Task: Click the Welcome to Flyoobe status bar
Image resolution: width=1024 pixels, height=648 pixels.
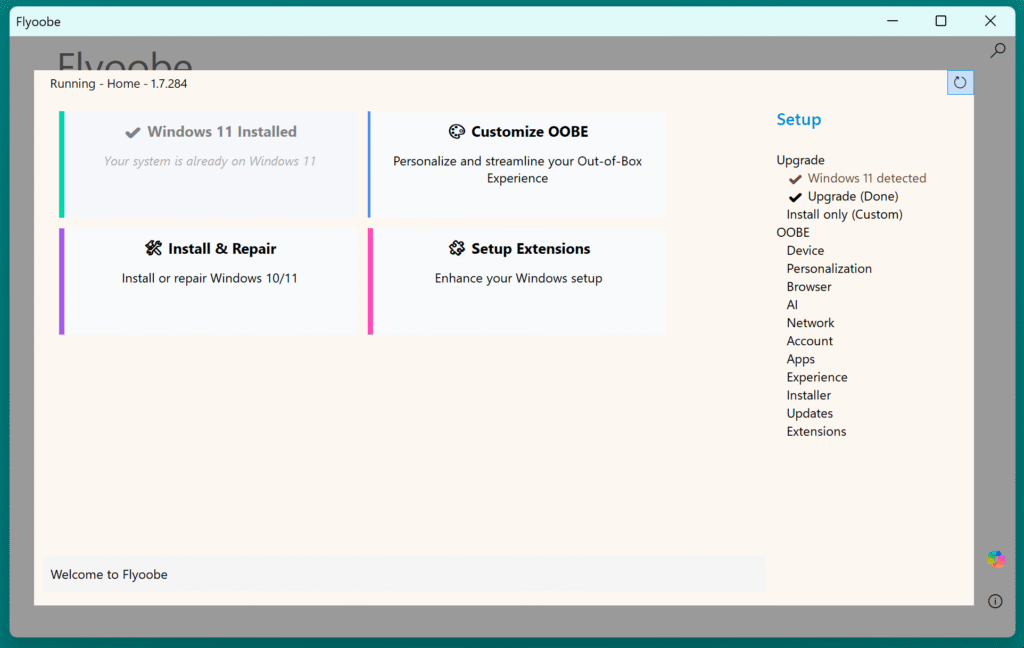Action: point(404,574)
